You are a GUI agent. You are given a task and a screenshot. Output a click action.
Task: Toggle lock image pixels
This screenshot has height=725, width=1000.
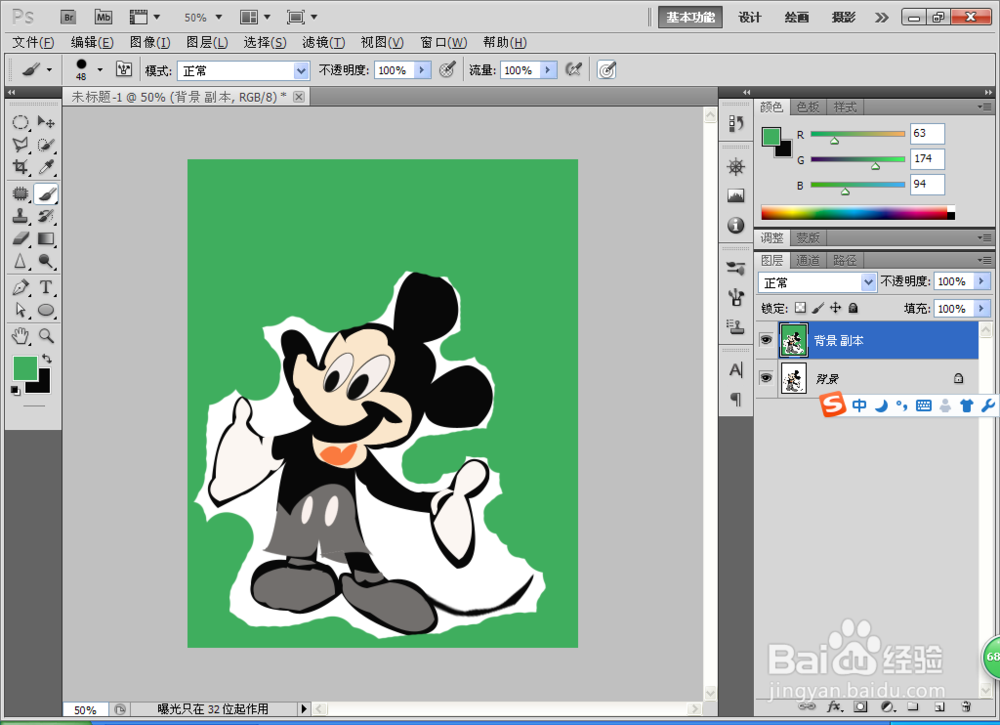click(818, 308)
